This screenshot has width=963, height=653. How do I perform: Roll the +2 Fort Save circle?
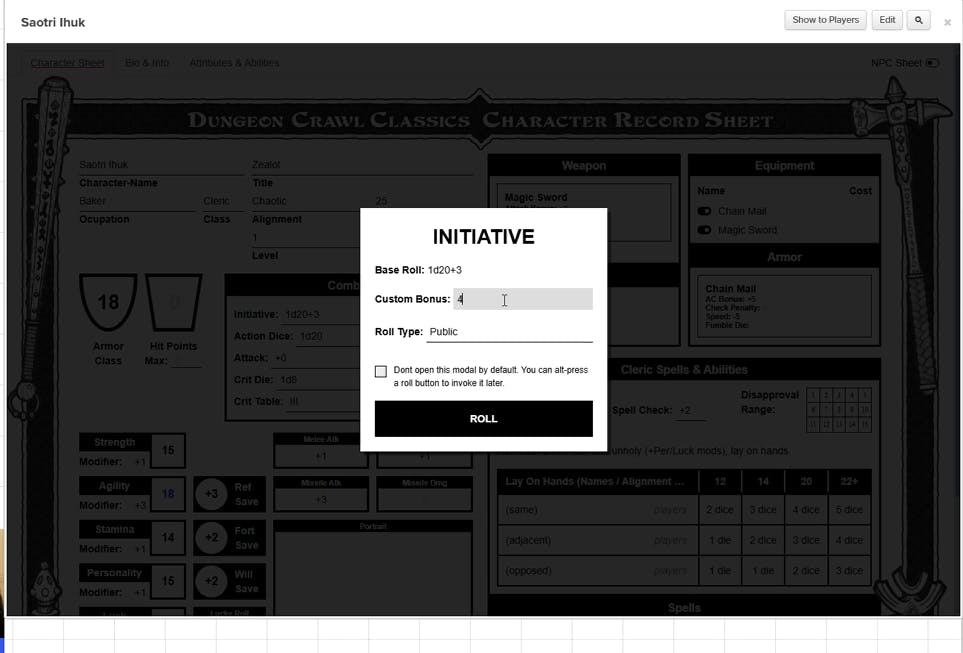pos(212,538)
